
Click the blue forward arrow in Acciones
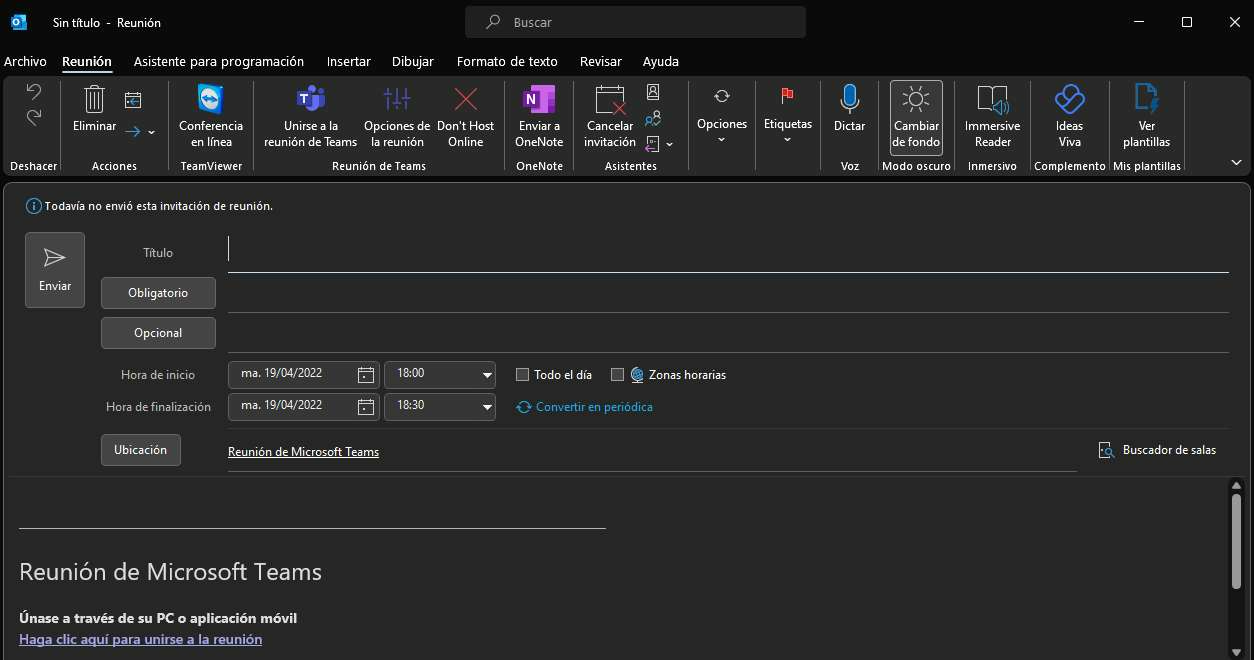pyautogui.click(x=133, y=131)
